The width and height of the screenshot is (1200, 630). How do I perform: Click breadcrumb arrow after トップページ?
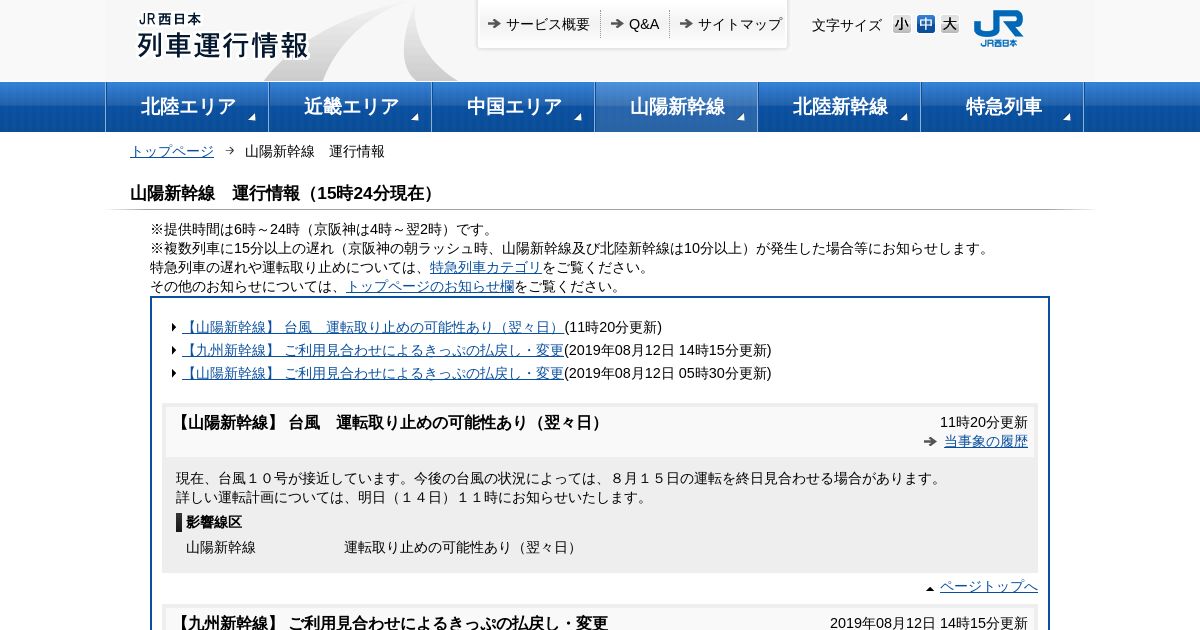(x=230, y=150)
